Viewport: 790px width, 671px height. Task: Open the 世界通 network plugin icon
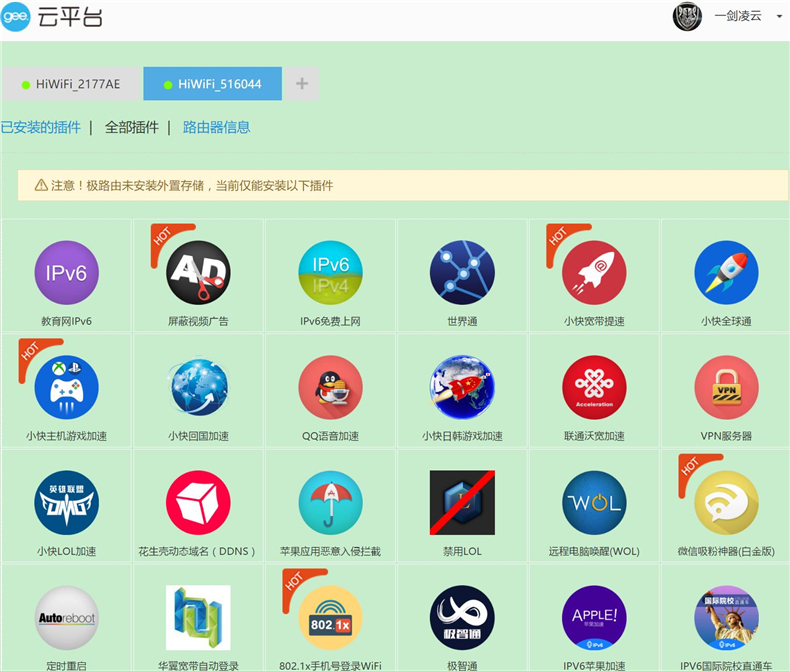[x=462, y=273]
